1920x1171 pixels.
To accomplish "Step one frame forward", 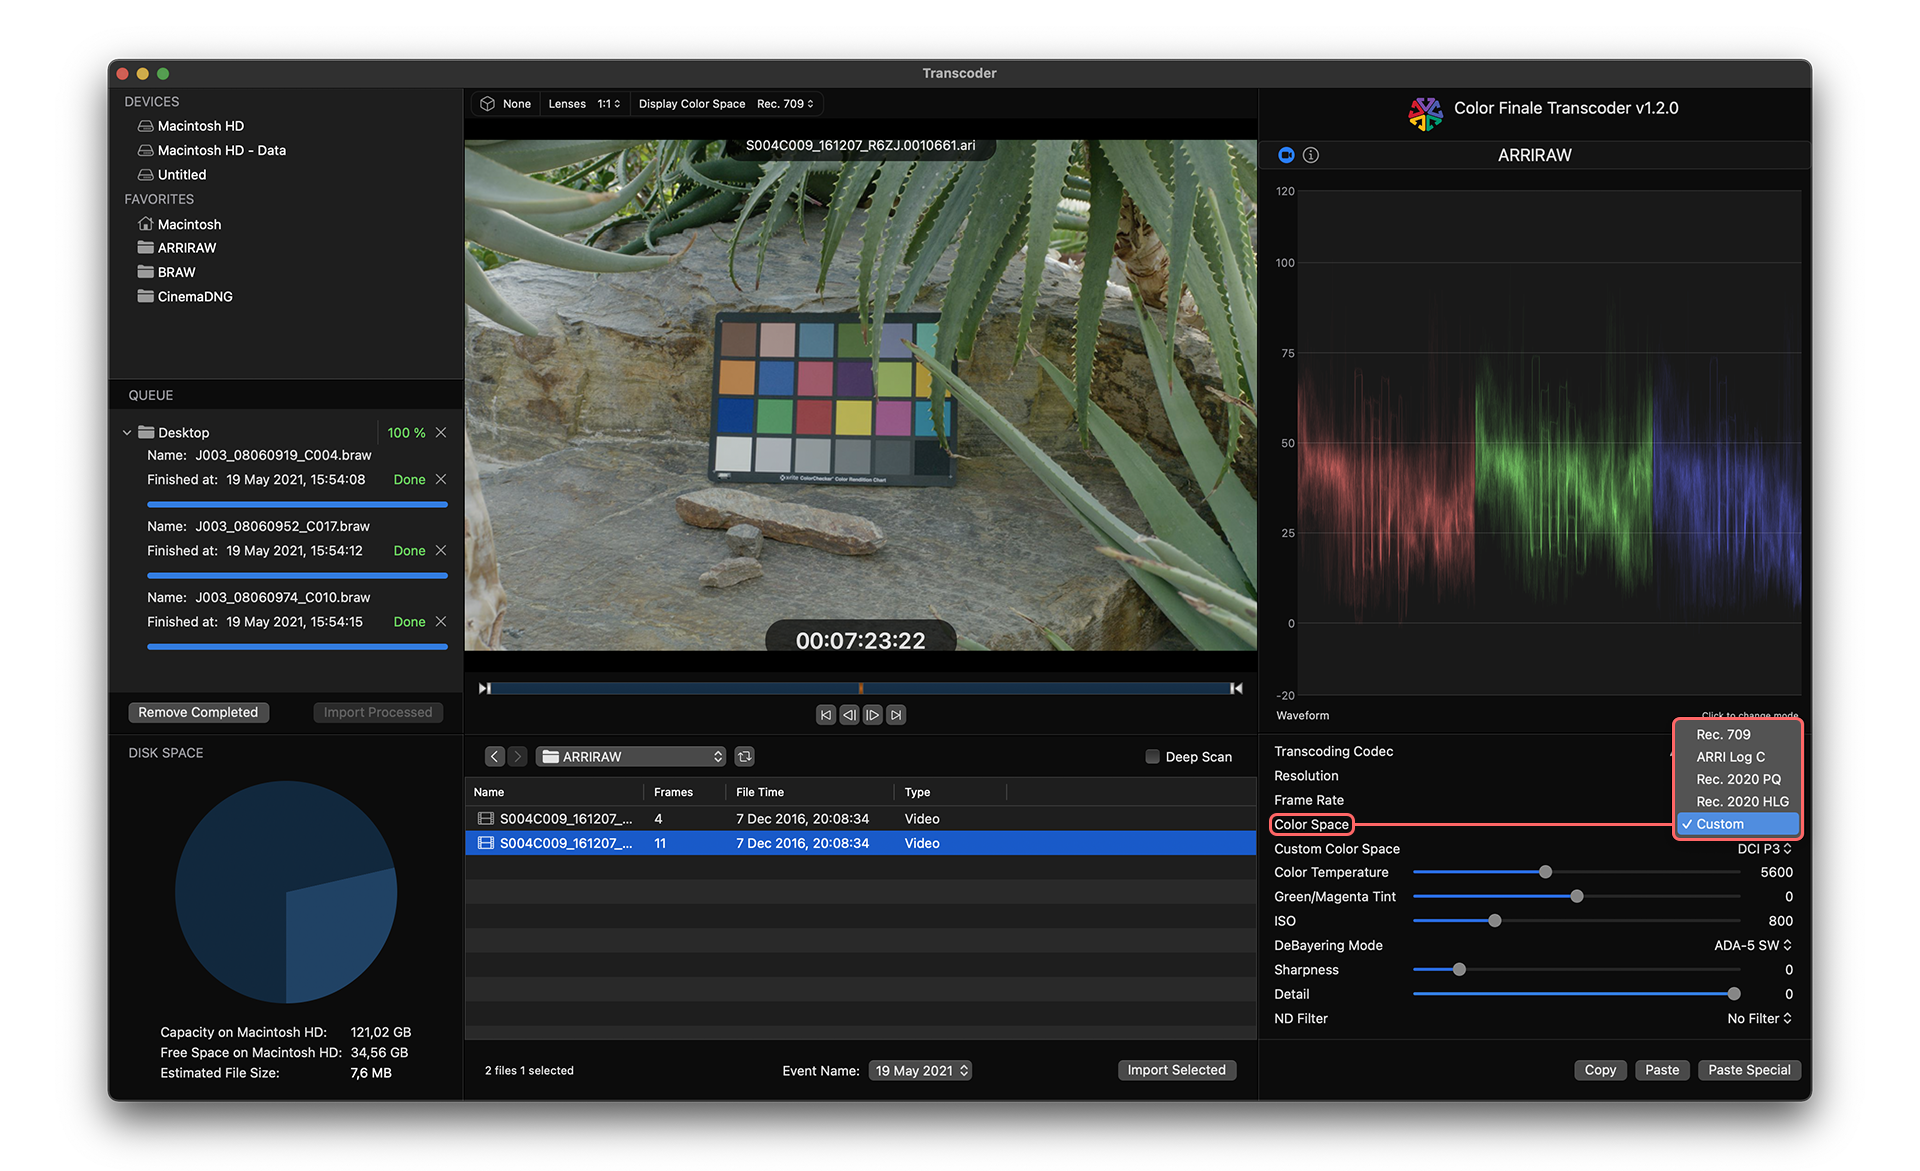I will [873, 715].
